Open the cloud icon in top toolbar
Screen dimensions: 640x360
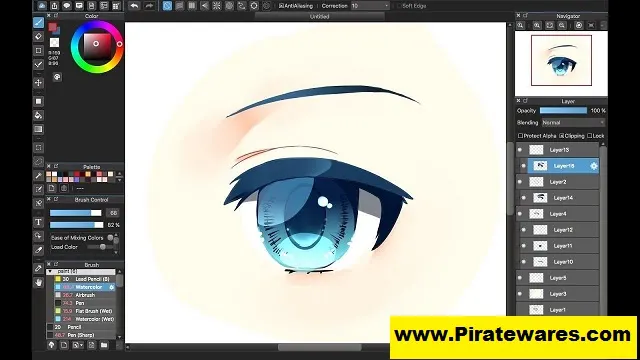[x=42, y=6]
